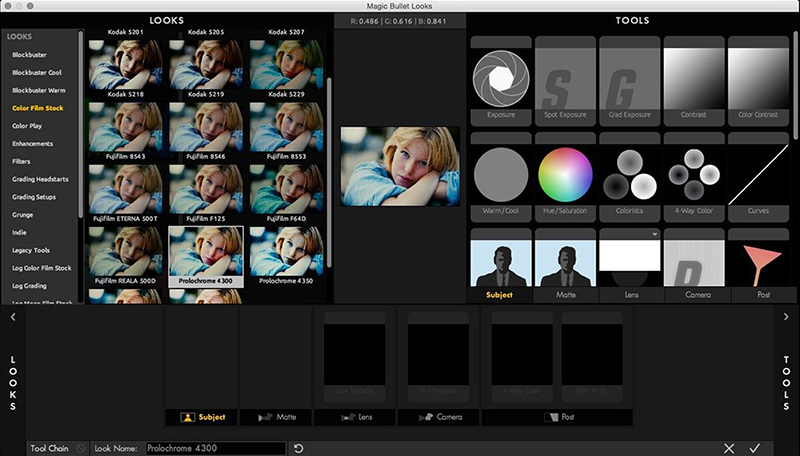This screenshot has height=456, width=800.
Task: Open Grading Setups category
Action: (x=34, y=197)
